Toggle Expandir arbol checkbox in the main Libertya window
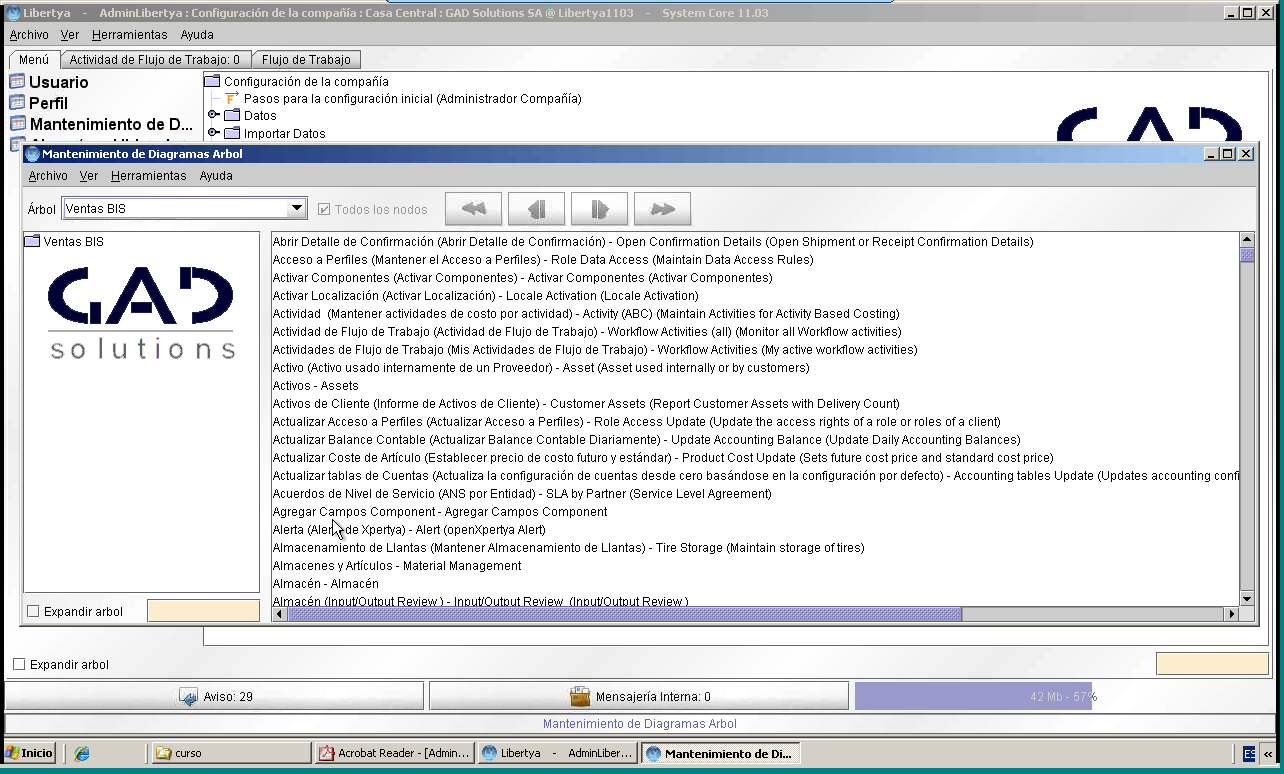The image size is (1284, 774). click(x=19, y=664)
